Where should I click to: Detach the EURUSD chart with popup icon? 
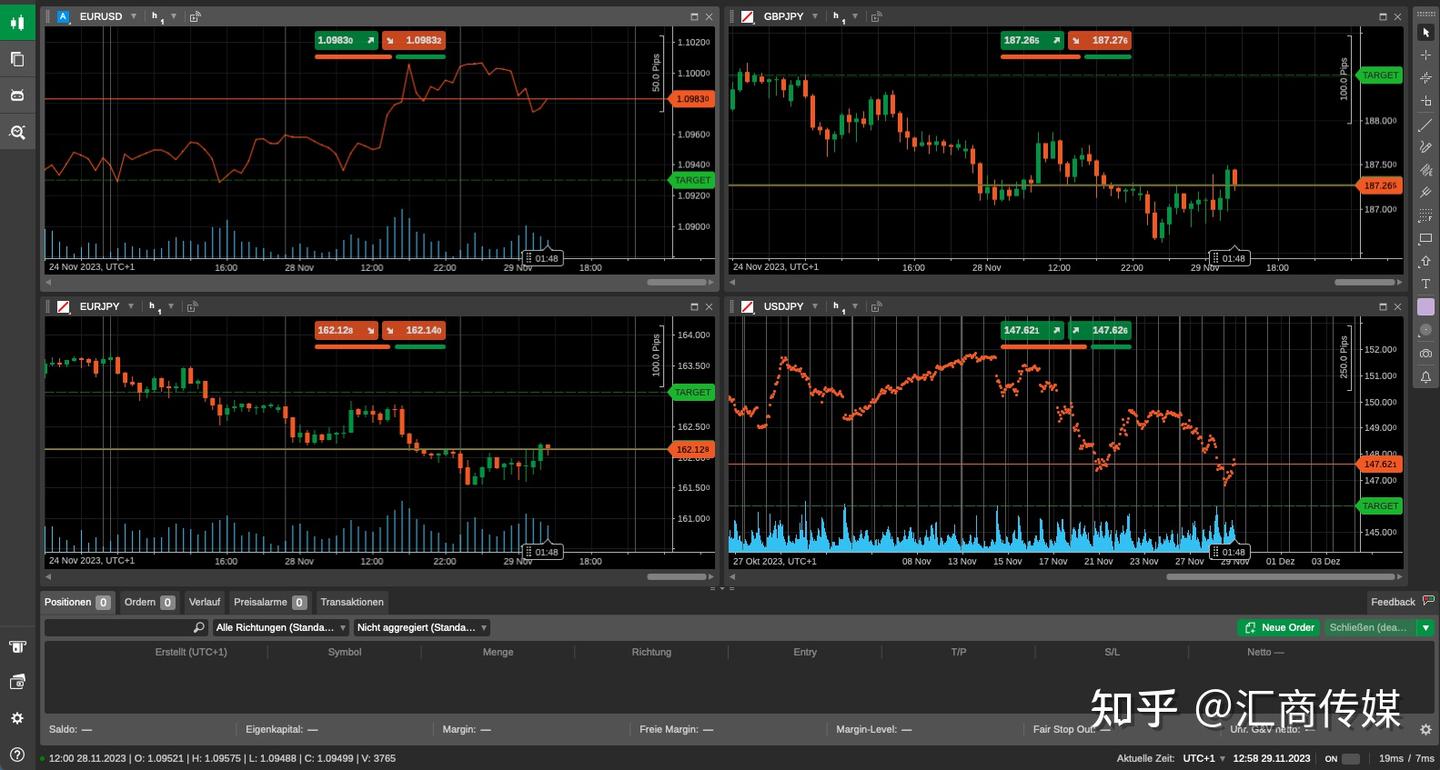[x=195, y=16]
